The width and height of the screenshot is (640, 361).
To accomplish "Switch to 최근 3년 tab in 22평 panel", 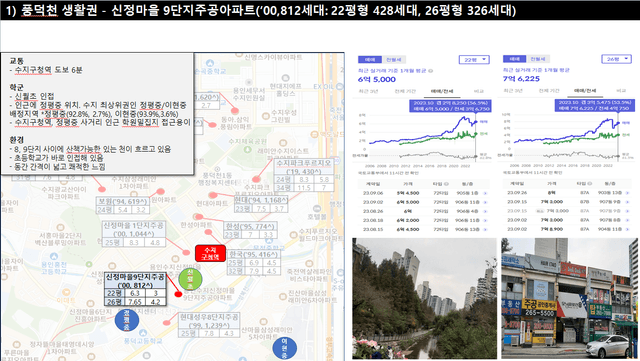I will coord(369,91).
